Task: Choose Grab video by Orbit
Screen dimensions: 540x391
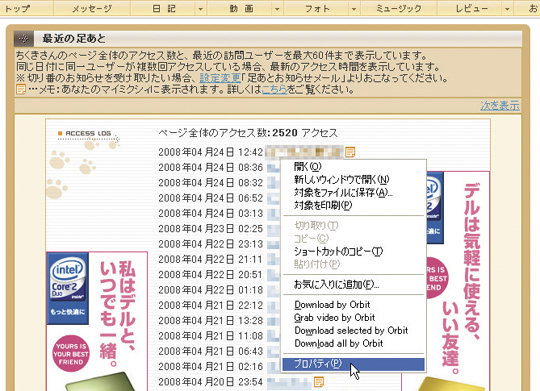Action: tap(353, 318)
